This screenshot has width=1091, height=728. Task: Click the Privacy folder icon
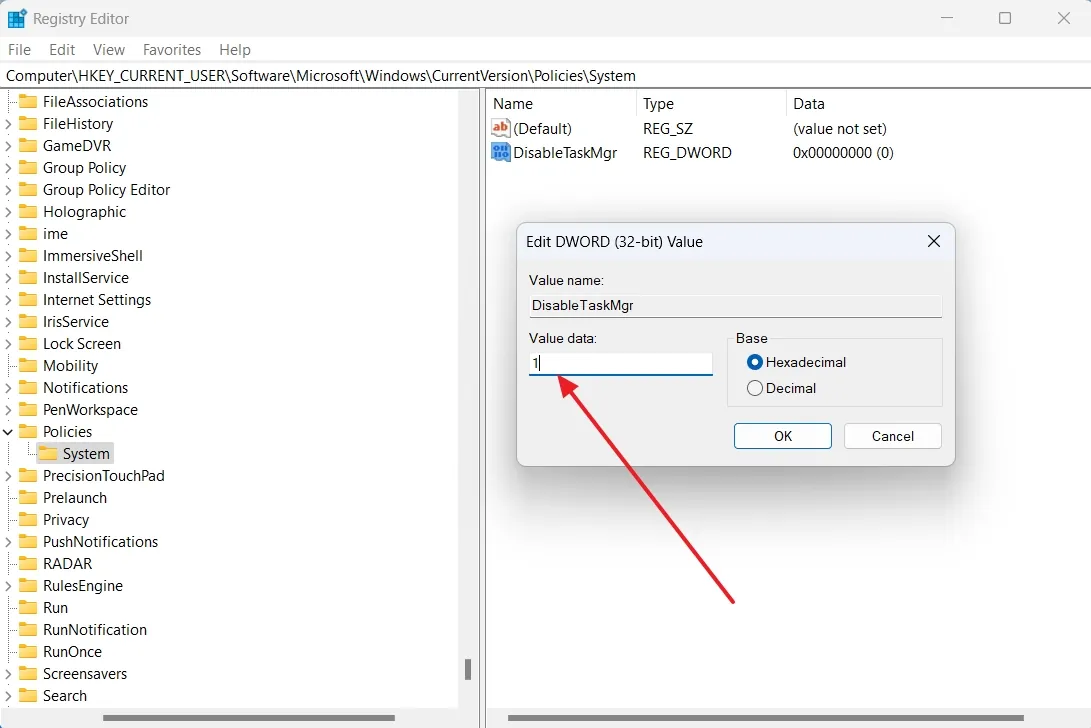click(x=28, y=520)
